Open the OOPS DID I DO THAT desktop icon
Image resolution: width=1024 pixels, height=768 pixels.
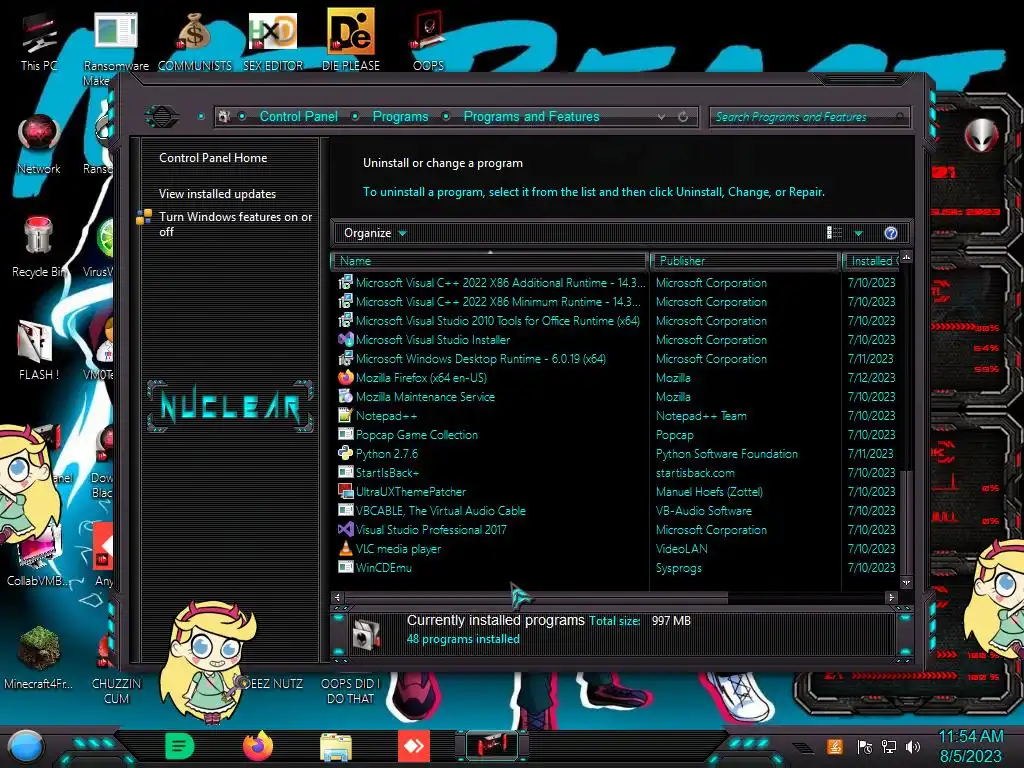[351, 690]
